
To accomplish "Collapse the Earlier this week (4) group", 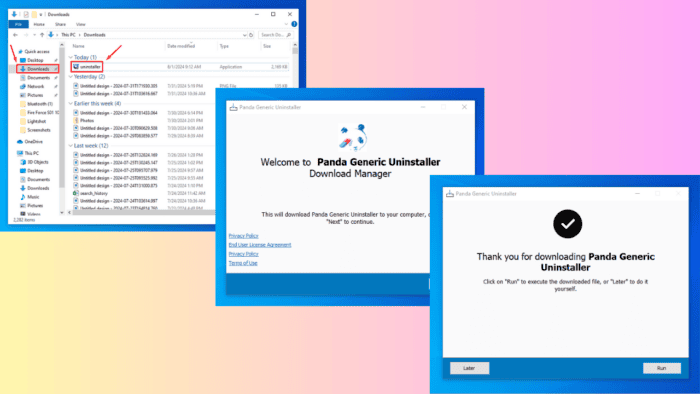I will point(71,104).
